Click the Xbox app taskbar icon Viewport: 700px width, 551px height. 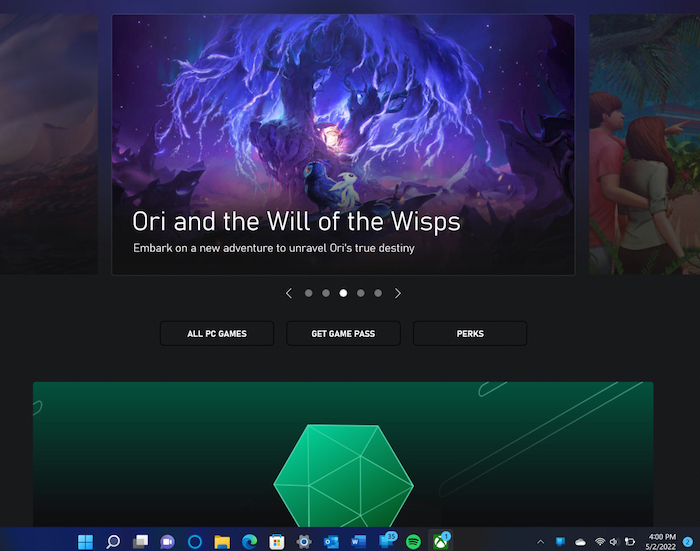441,541
